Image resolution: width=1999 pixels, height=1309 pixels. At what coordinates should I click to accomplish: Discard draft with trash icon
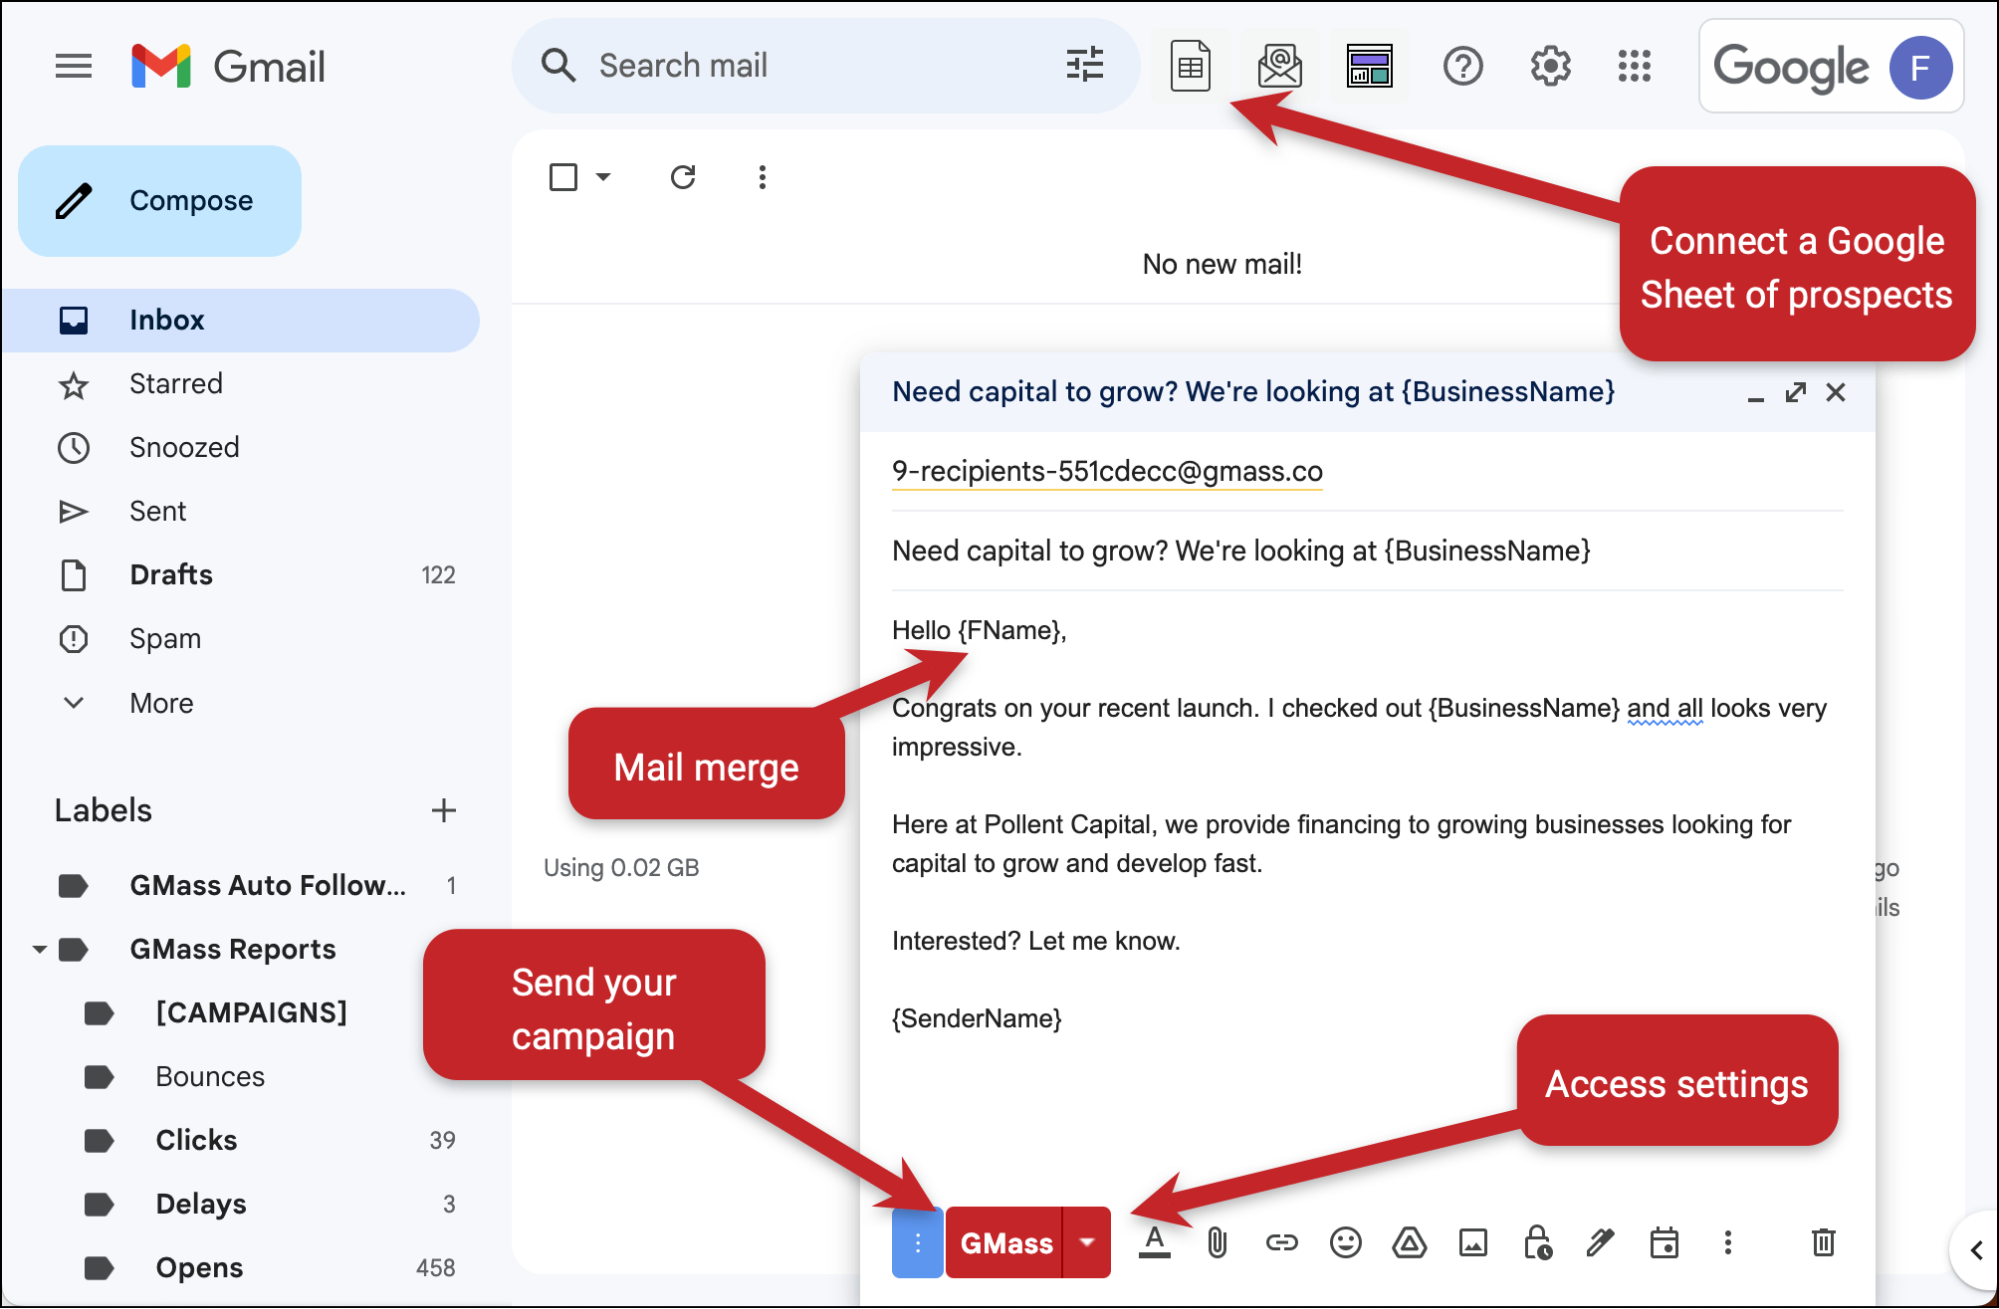pyautogui.click(x=1823, y=1242)
